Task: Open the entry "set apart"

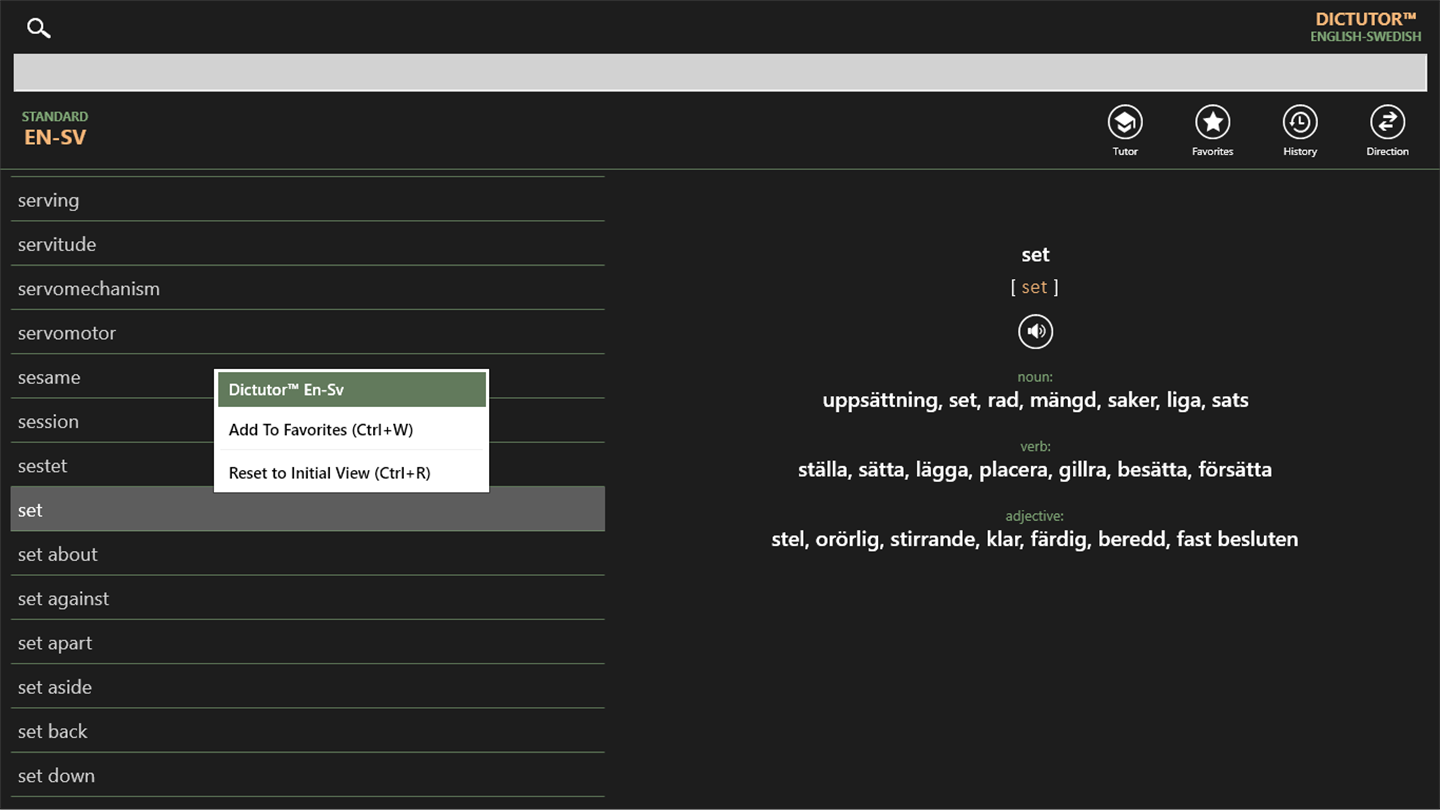Action: [x=308, y=643]
